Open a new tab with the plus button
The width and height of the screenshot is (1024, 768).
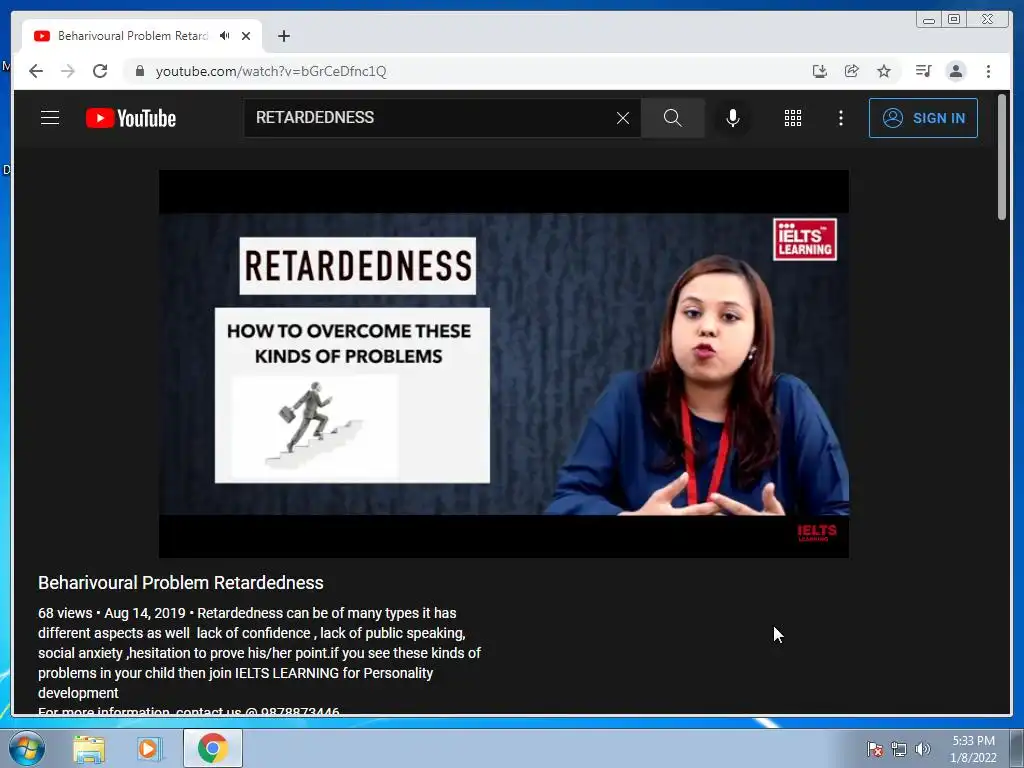[x=283, y=36]
